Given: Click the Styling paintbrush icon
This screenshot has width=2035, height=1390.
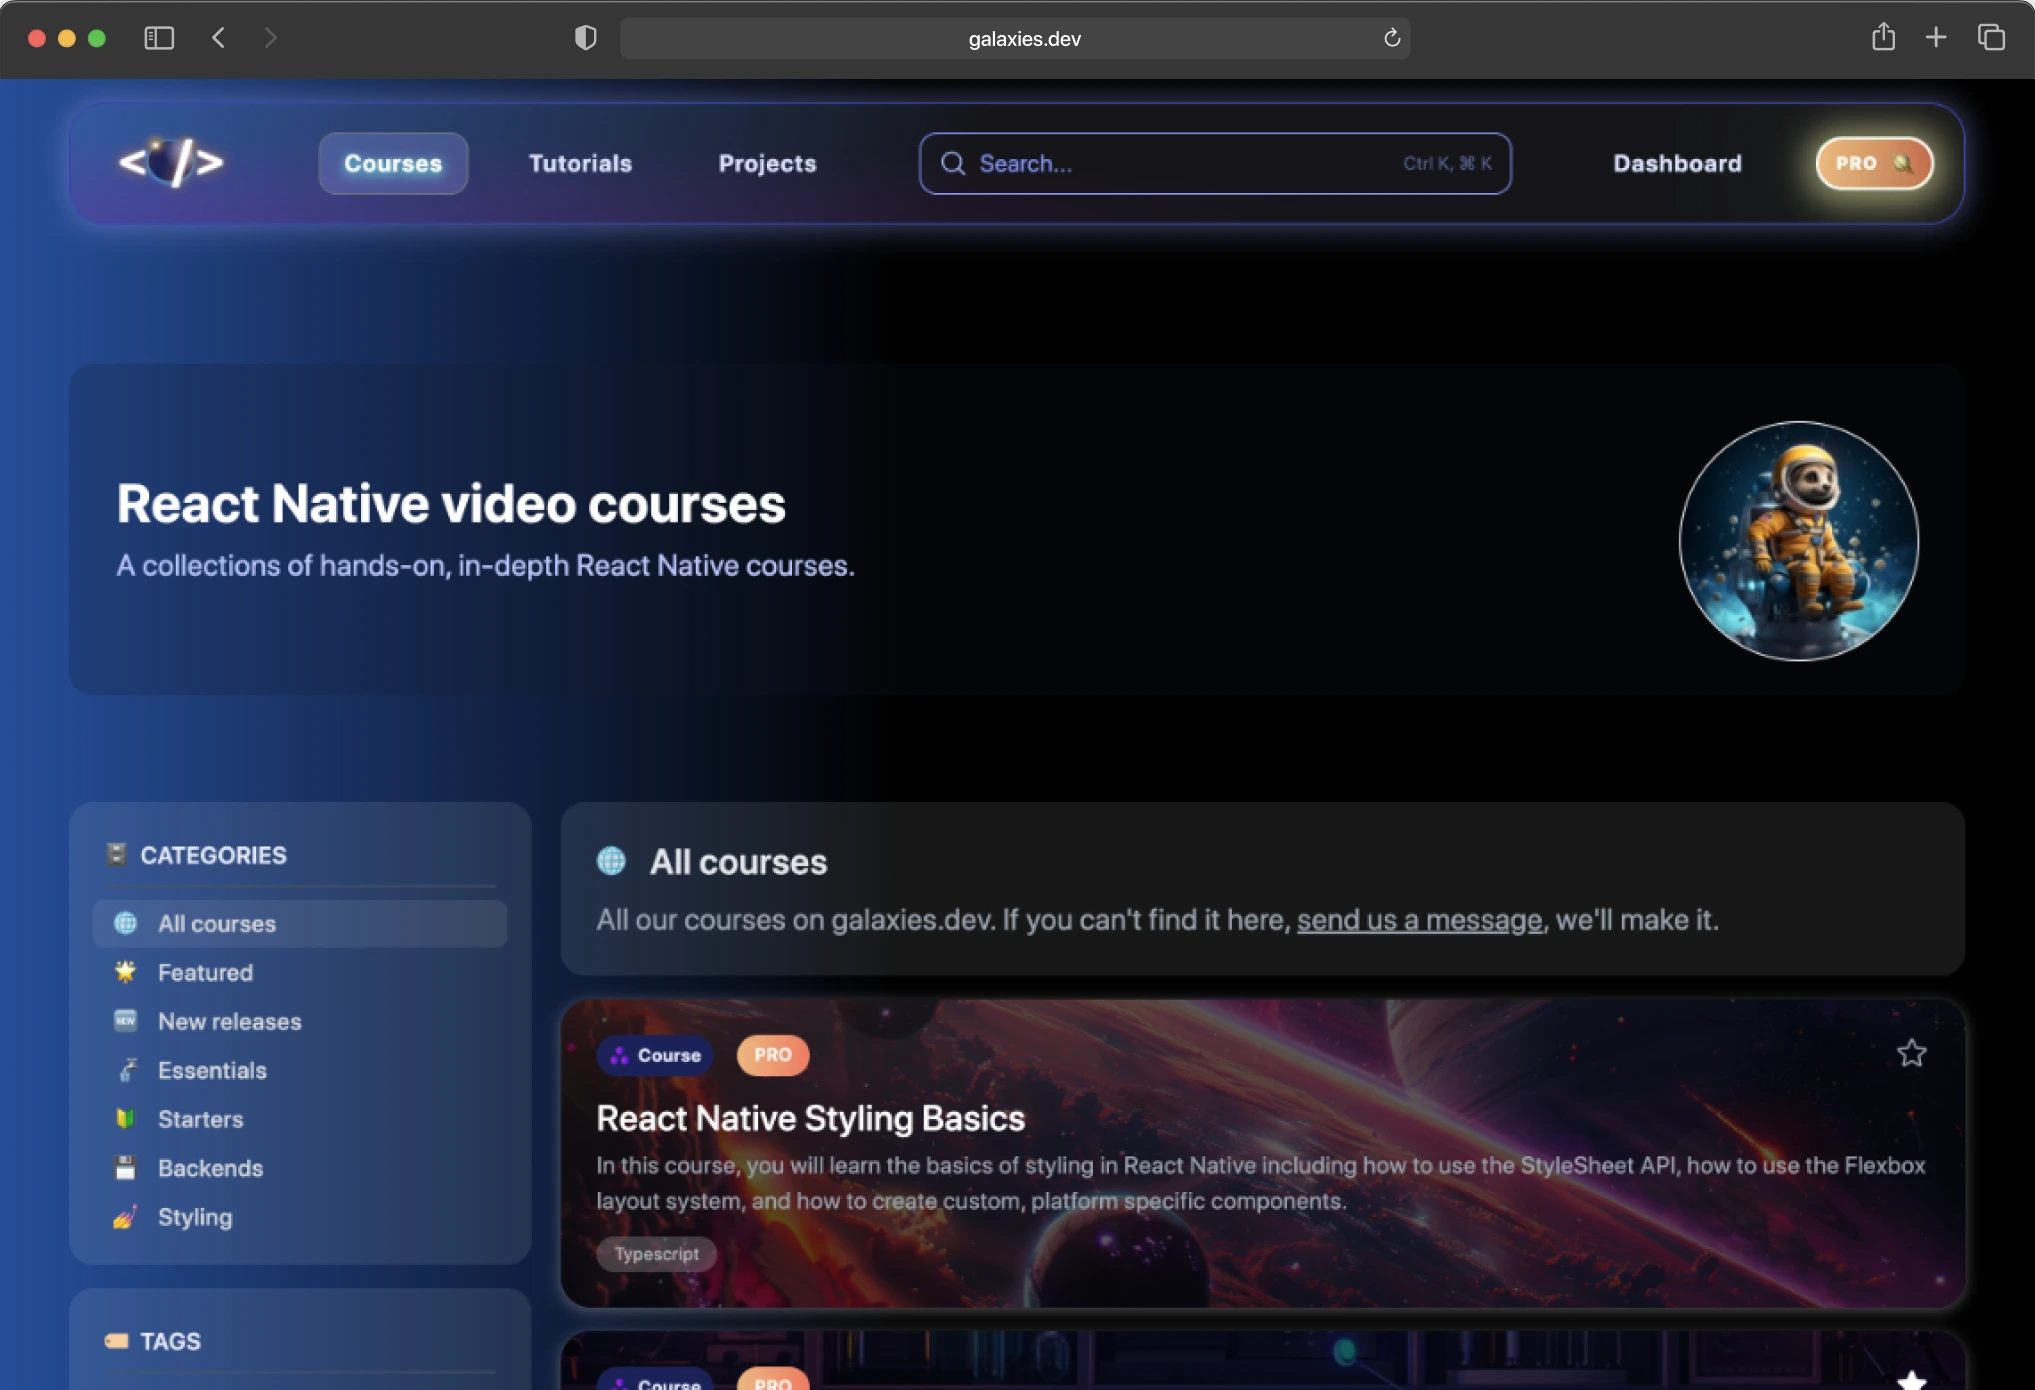Looking at the screenshot, I should [x=125, y=1217].
